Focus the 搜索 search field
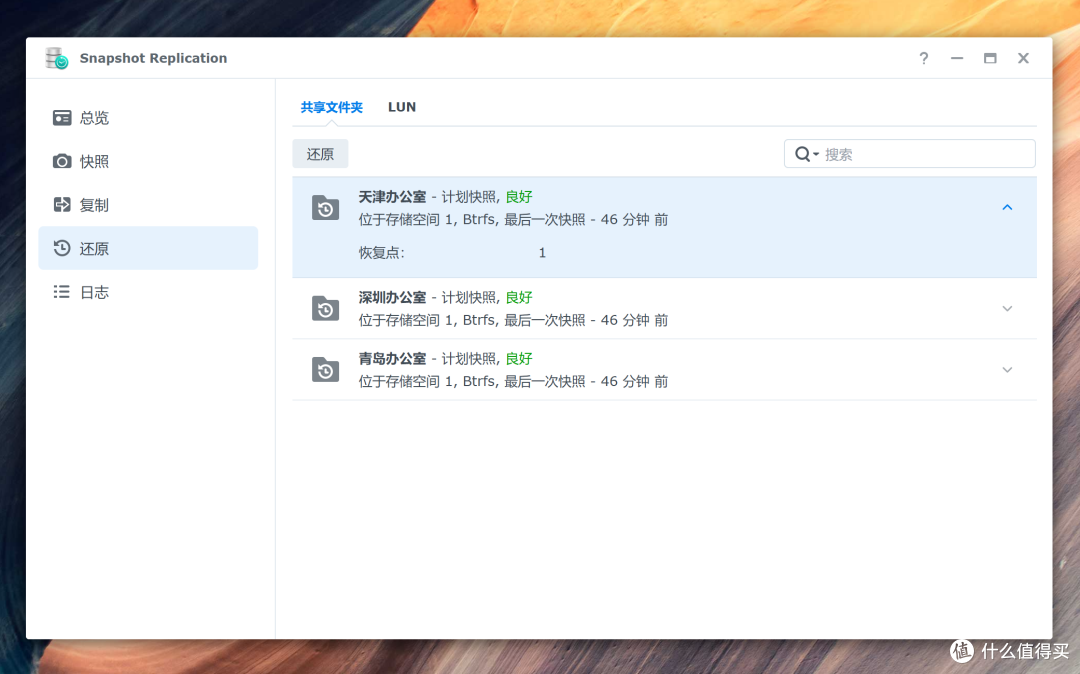The image size is (1080, 674). point(909,154)
